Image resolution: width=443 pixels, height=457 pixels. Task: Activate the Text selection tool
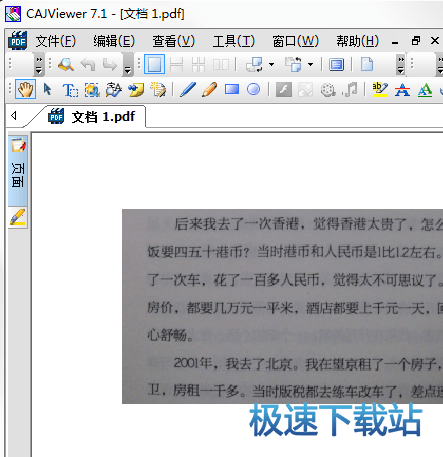(x=70, y=90)
